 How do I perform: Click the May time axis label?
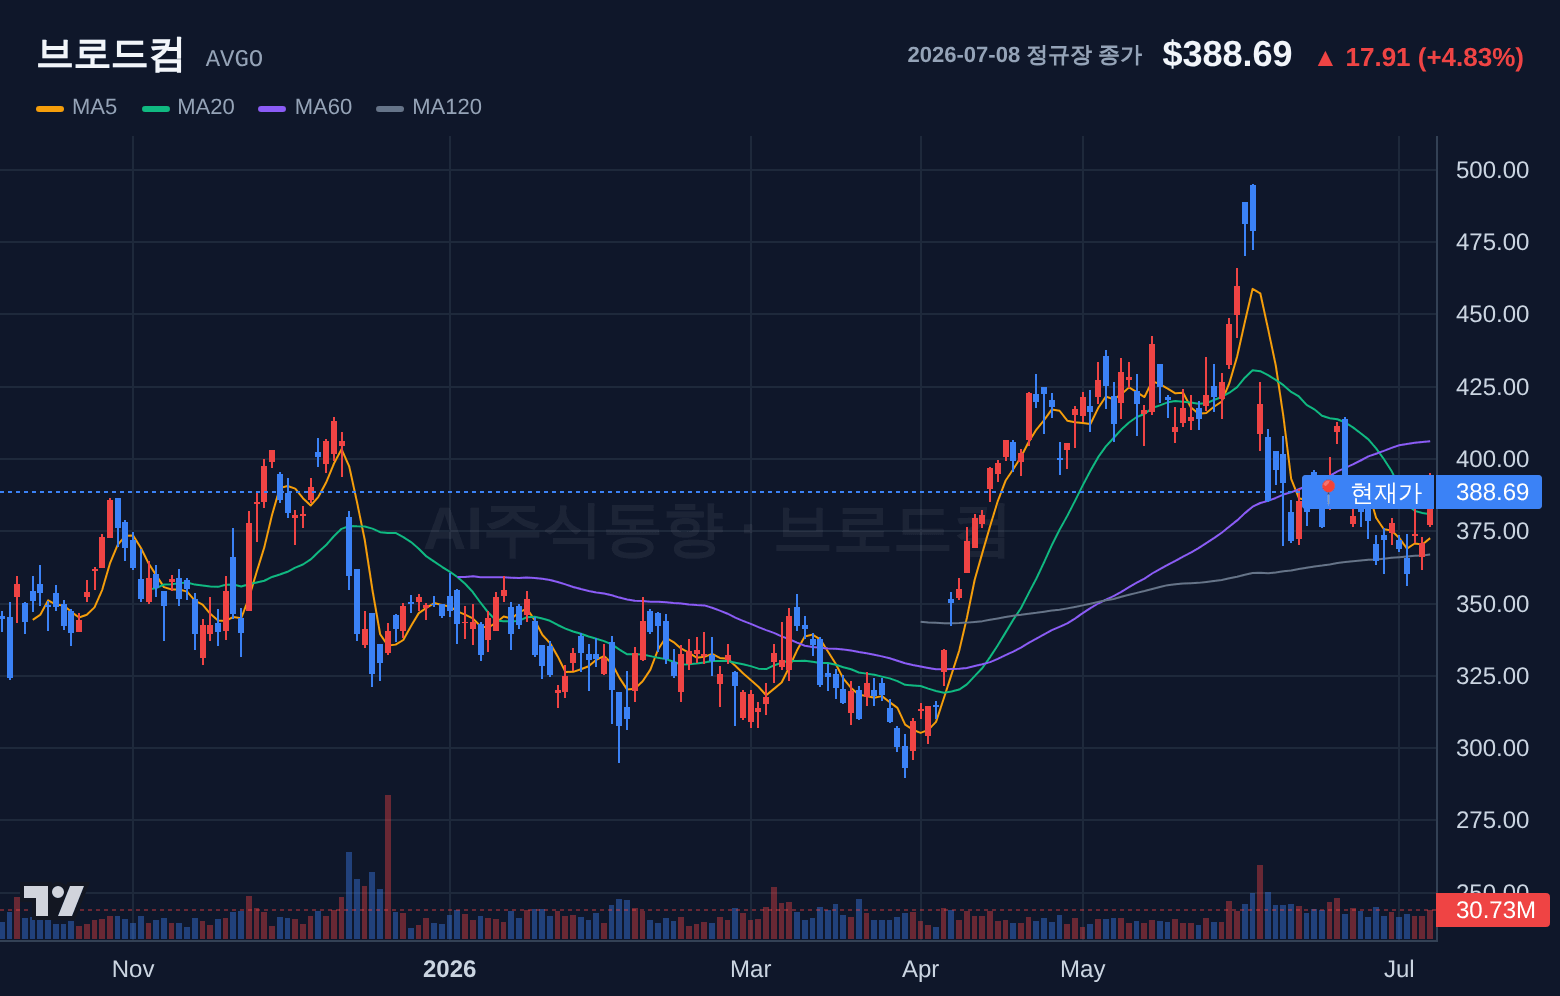pos(1083,969)
